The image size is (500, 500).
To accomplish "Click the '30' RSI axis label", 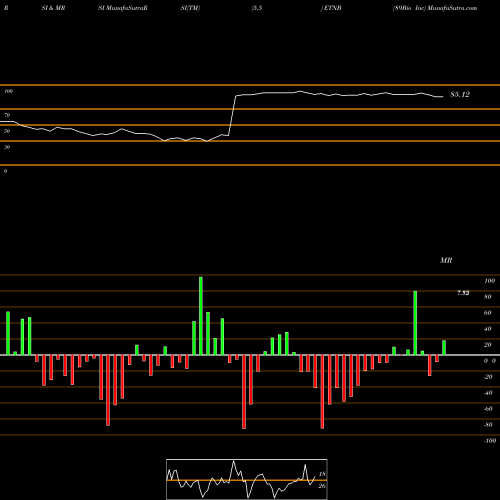I will point(7,147).
